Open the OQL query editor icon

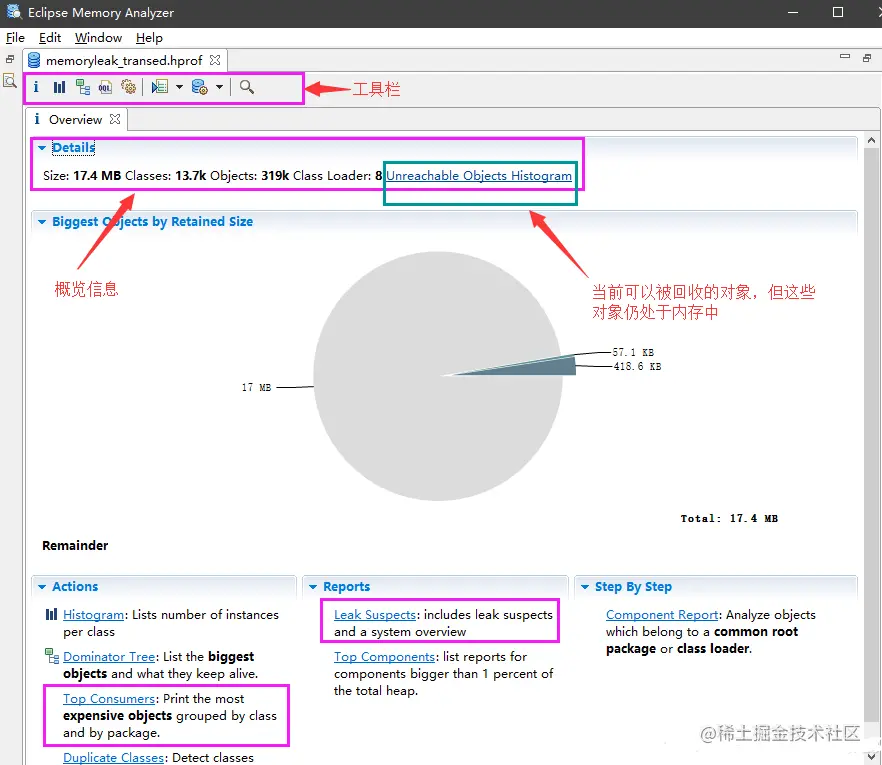coord(105,87)
